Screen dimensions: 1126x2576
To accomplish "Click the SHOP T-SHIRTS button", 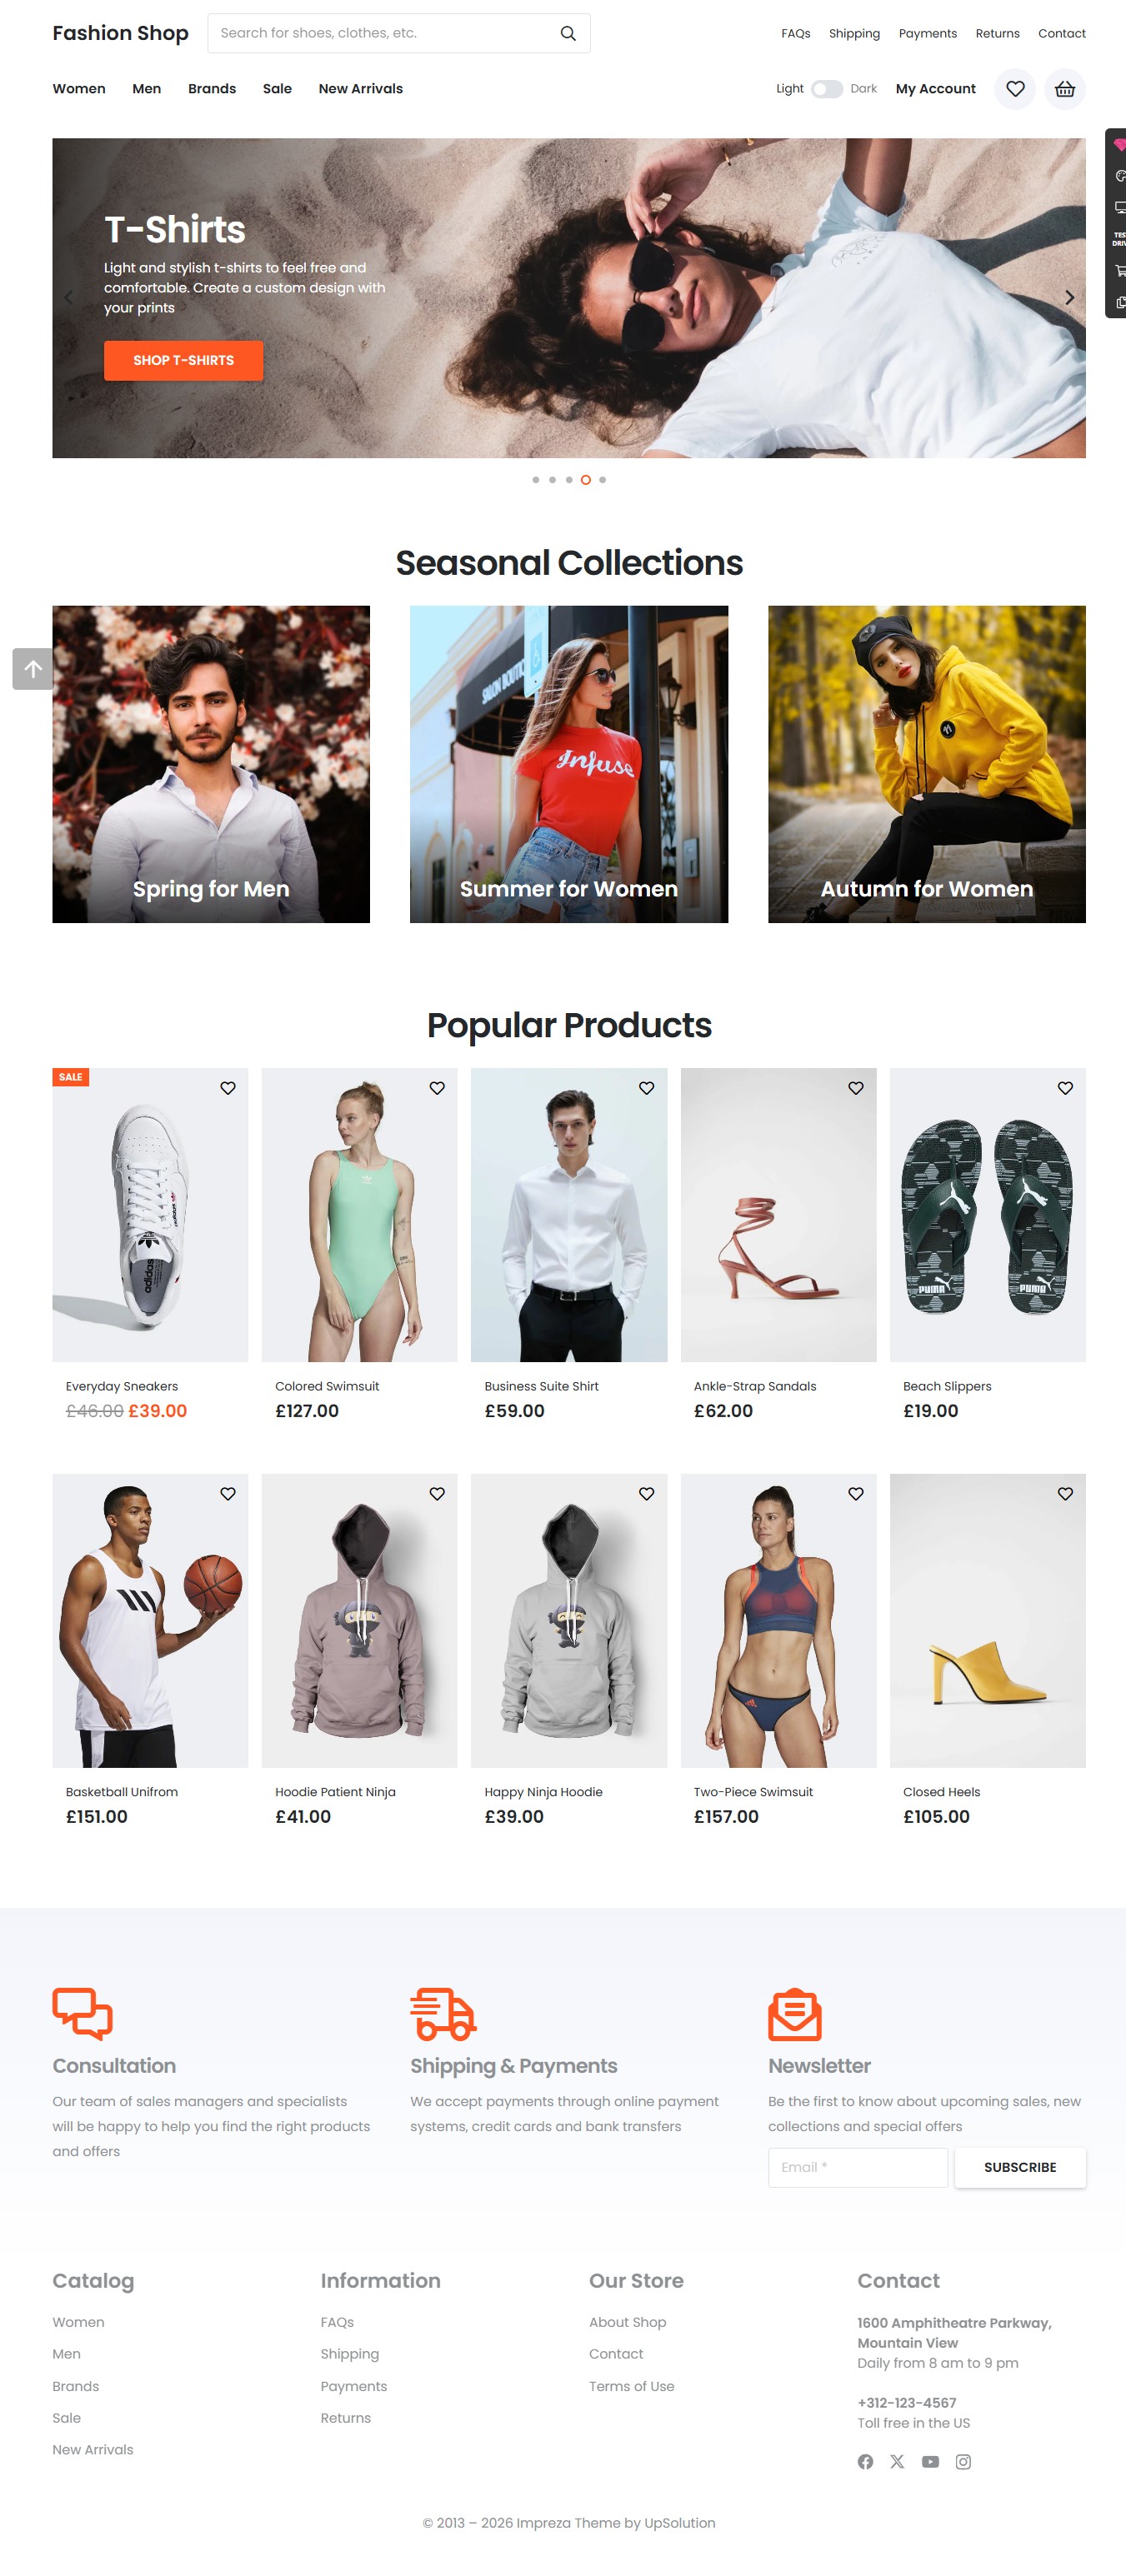I will click(x=184, y=361).
